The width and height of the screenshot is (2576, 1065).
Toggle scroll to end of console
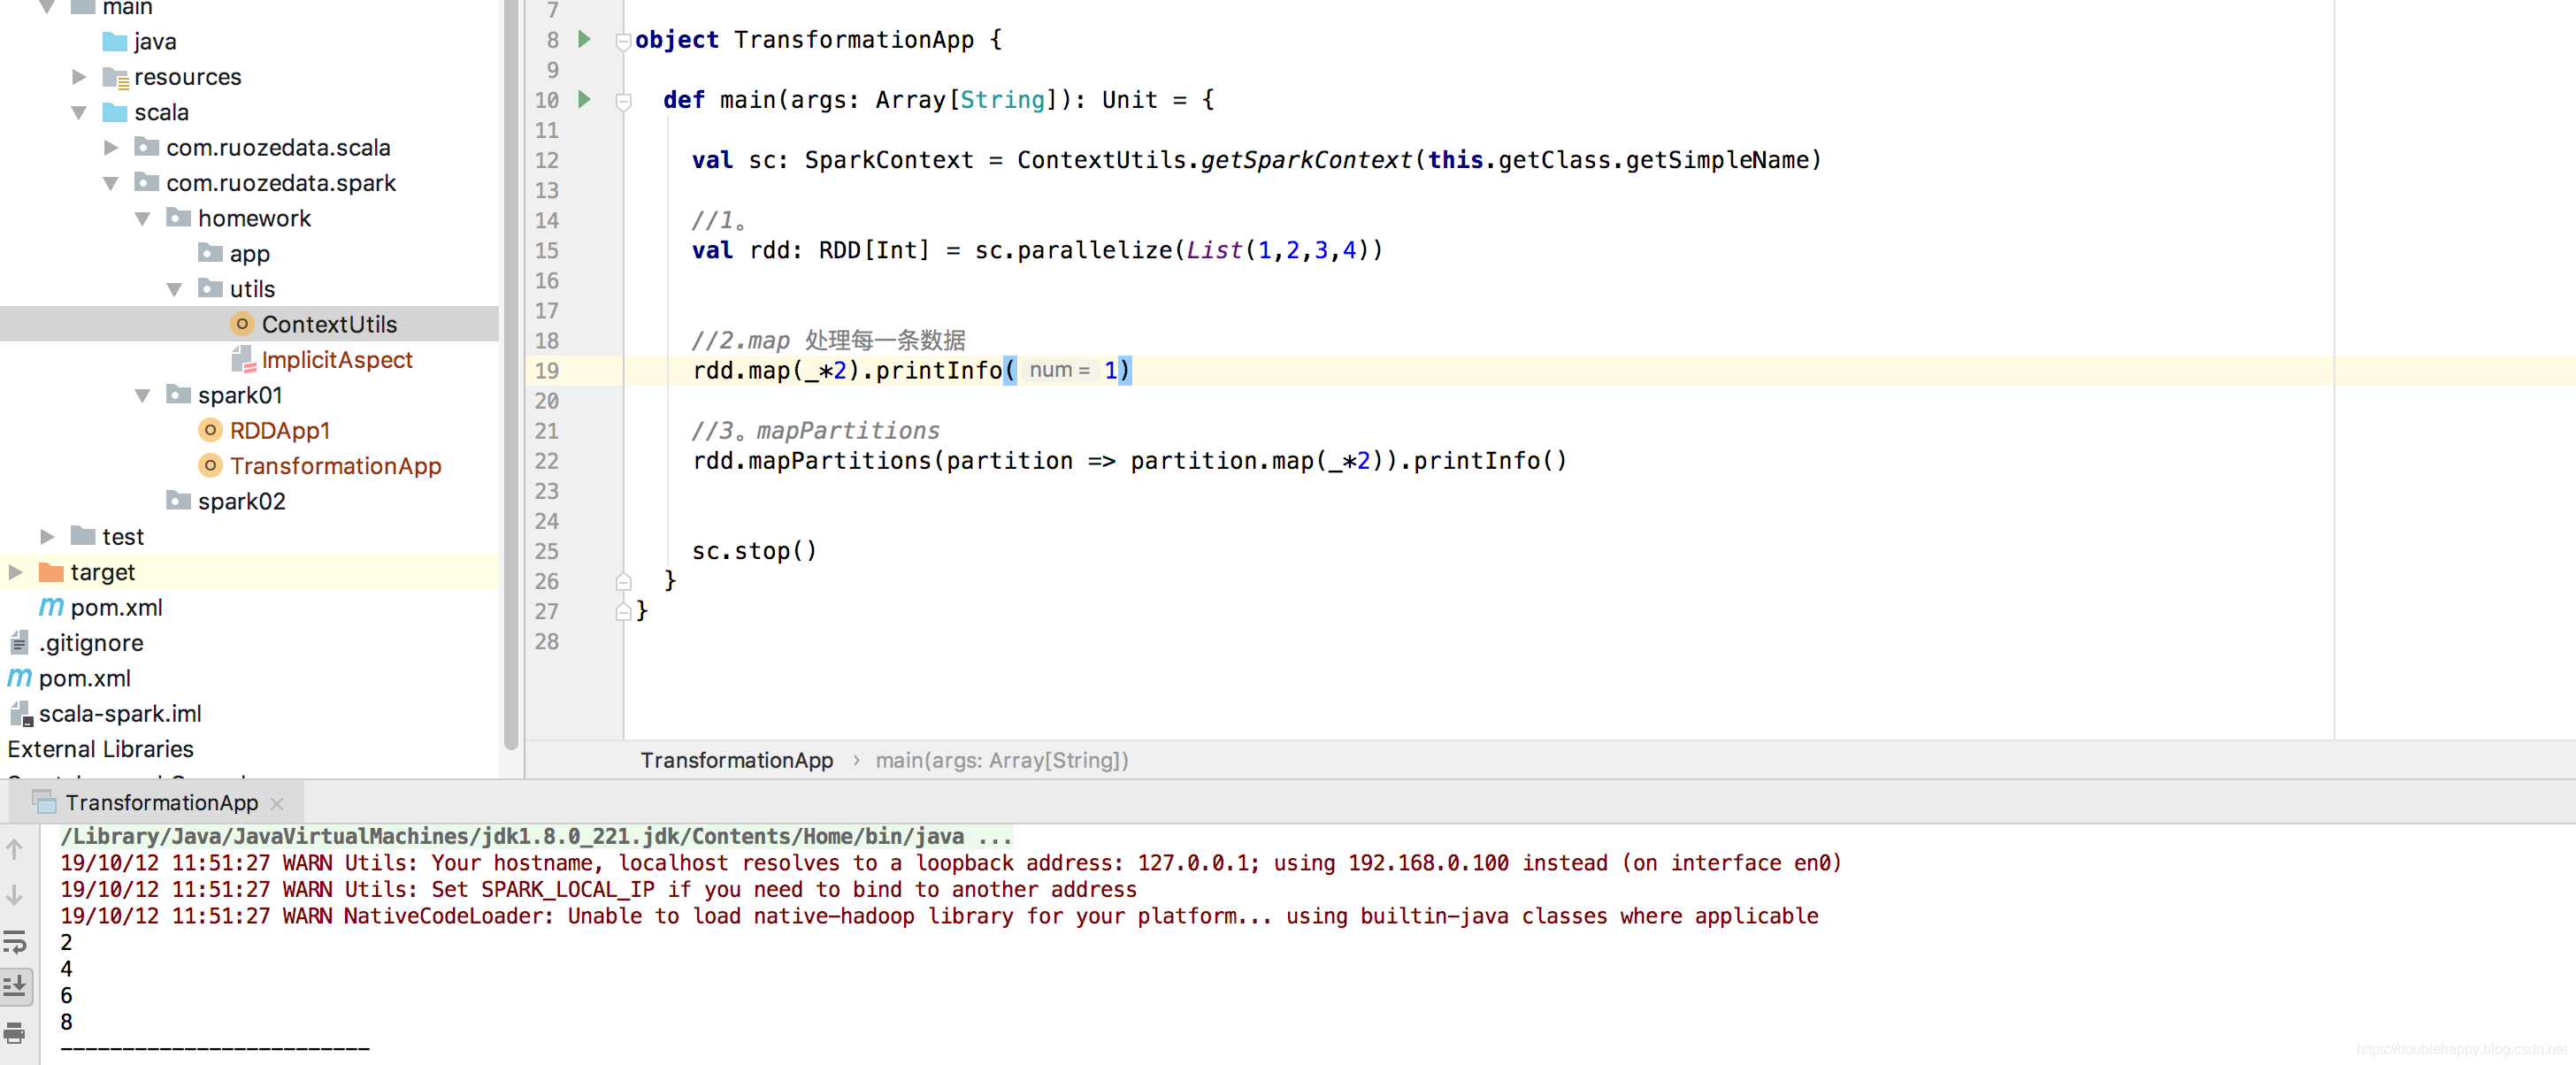pos(15,987)
